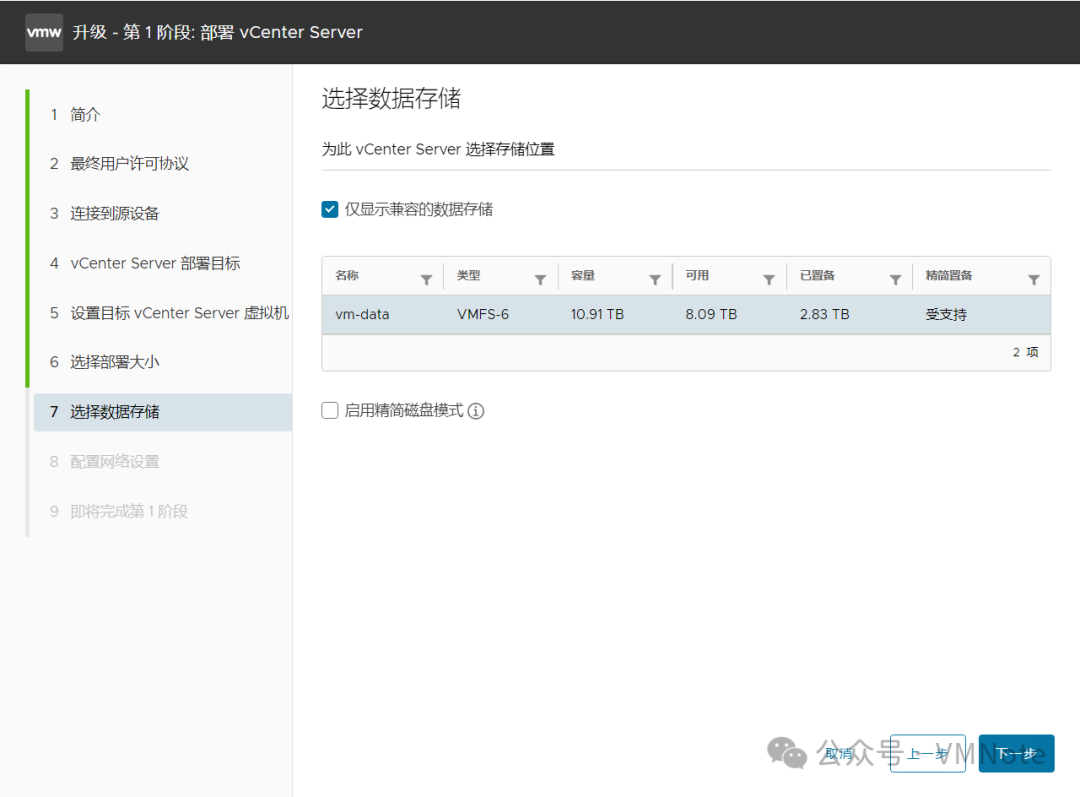This screenshot has width=1080, height=797.
Task: Click the 2 项 item count
Action: (1026, 352)
